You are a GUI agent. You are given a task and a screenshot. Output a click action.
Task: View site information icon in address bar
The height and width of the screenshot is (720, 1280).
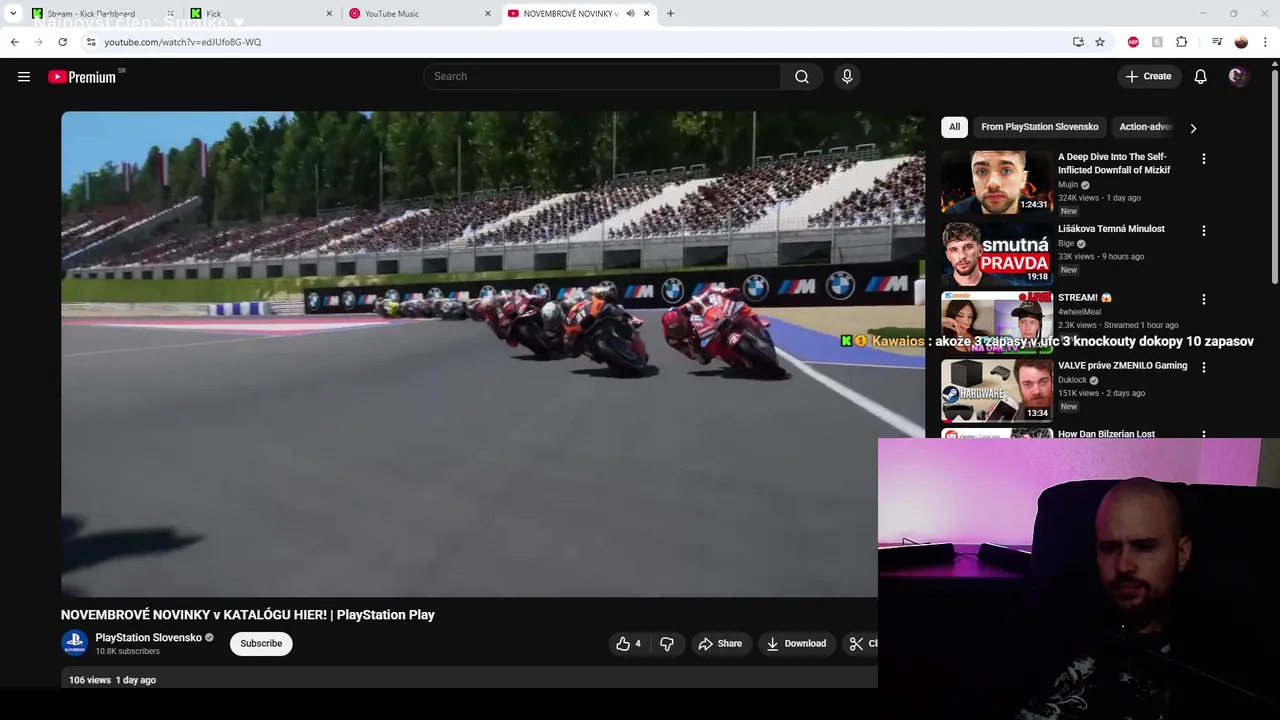tap(91, 42)
